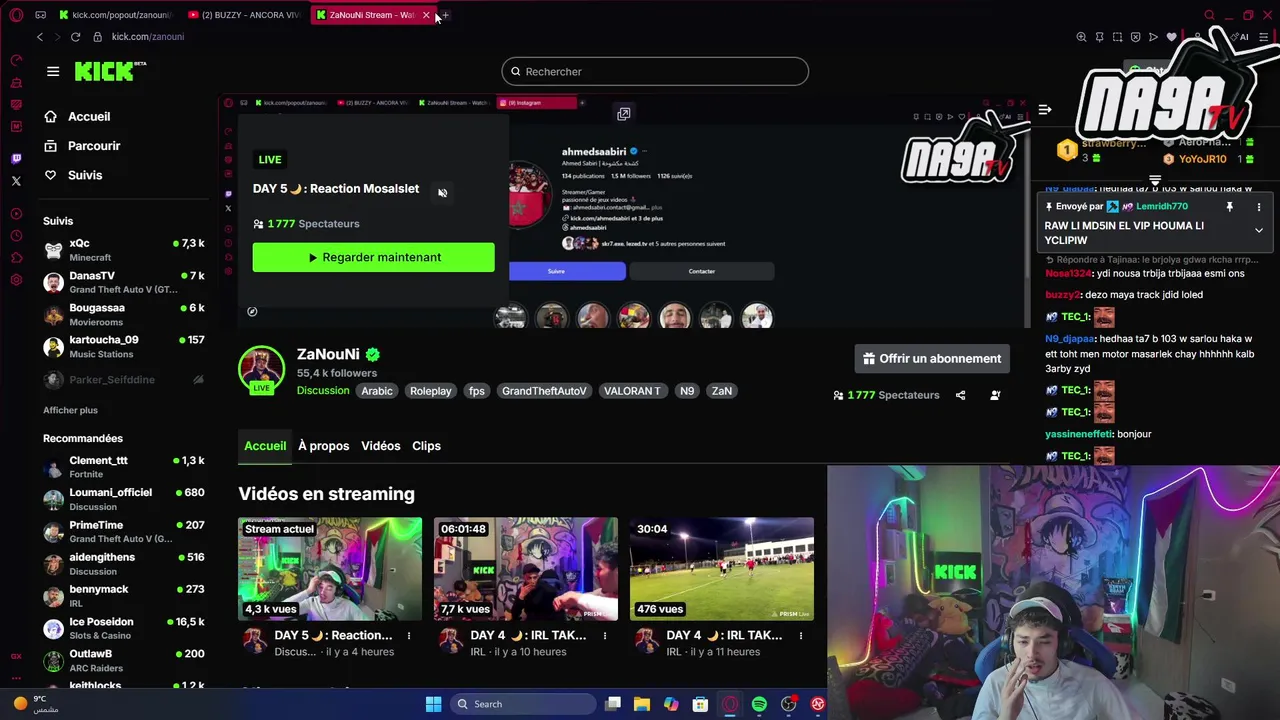This screenshot has width=1280, height=720.
Task: Open the Discussion category link
Action: pyautogui.click(x=323, y=391)
